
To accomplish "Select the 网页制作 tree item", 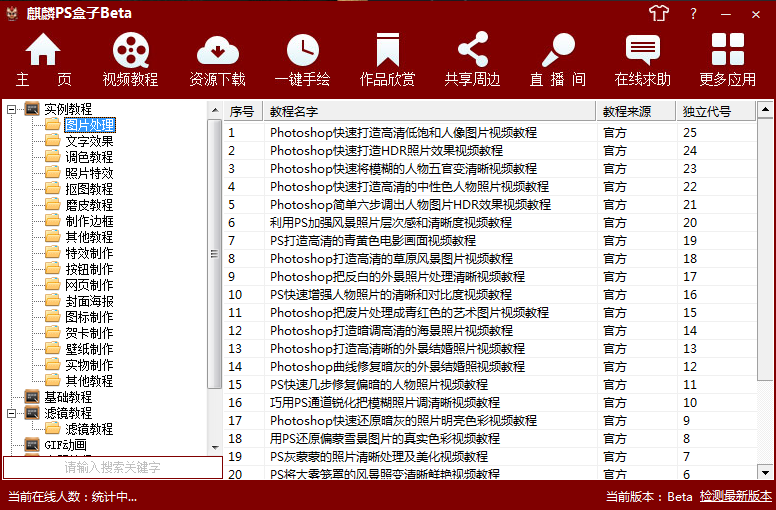I will (x=90, y=285).
